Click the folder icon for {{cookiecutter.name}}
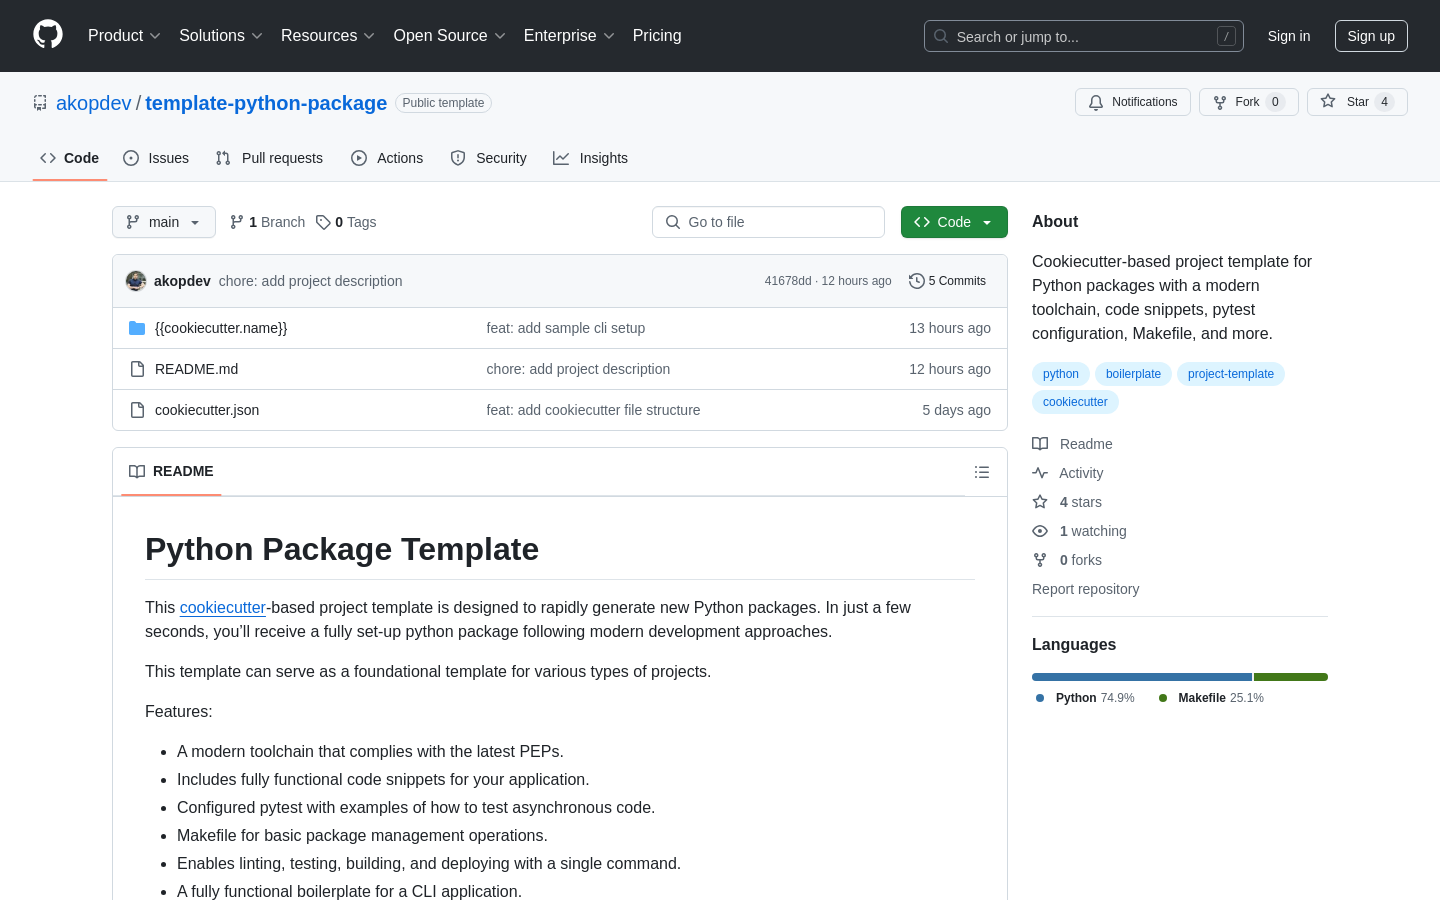Screen dimensions: 1440x900 click(137, 328)
